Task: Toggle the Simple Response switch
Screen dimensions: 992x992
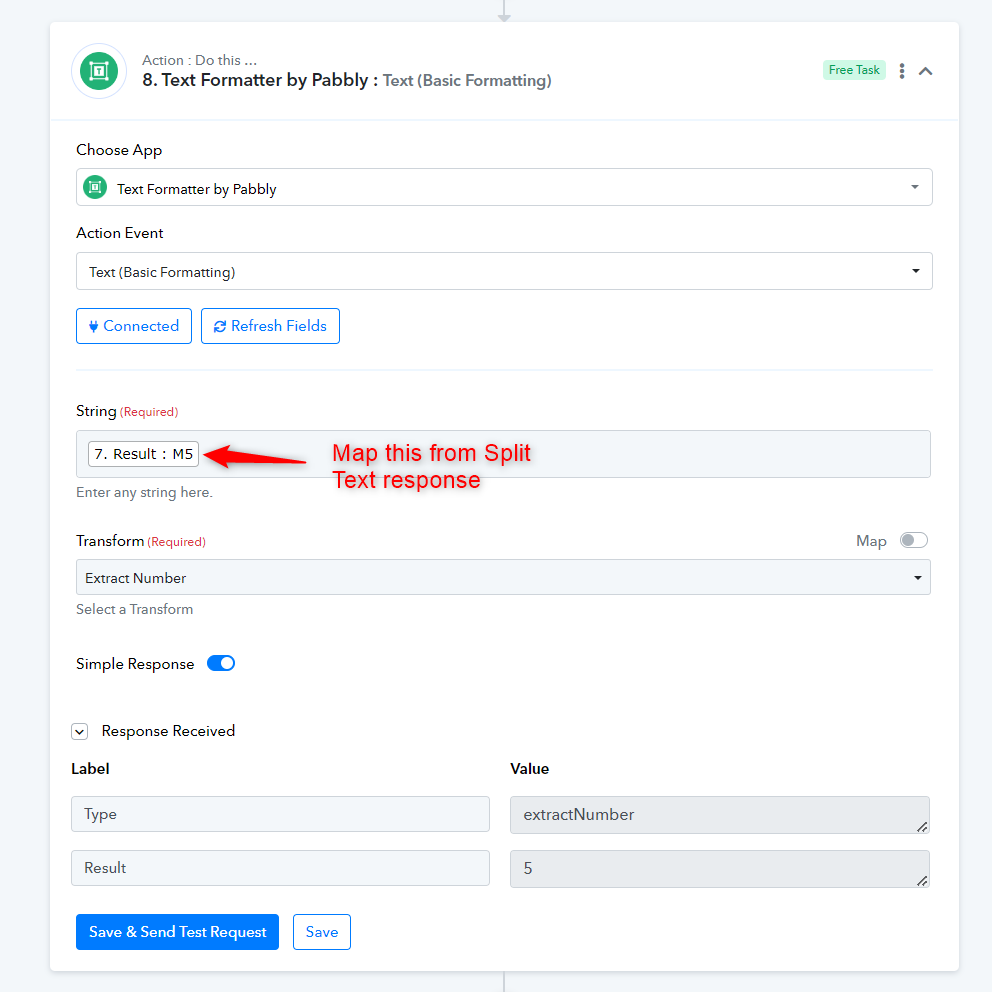Action: tap(221, 663)
